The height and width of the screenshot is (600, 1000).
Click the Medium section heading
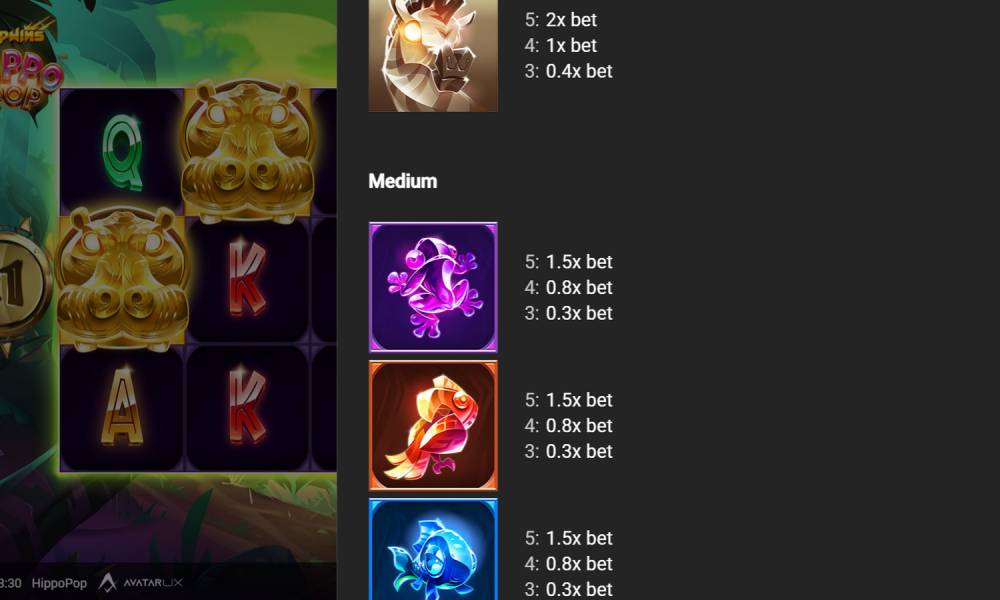[x=403, y=181]
